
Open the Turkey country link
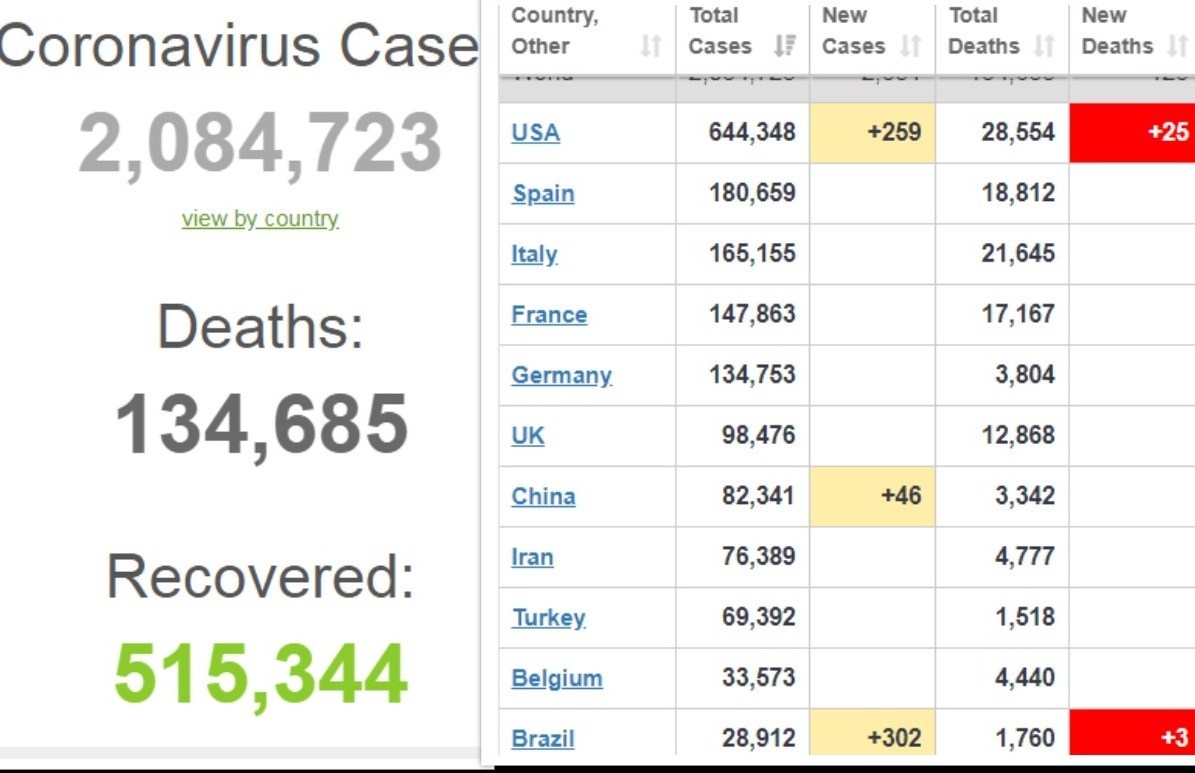(548, 618)
